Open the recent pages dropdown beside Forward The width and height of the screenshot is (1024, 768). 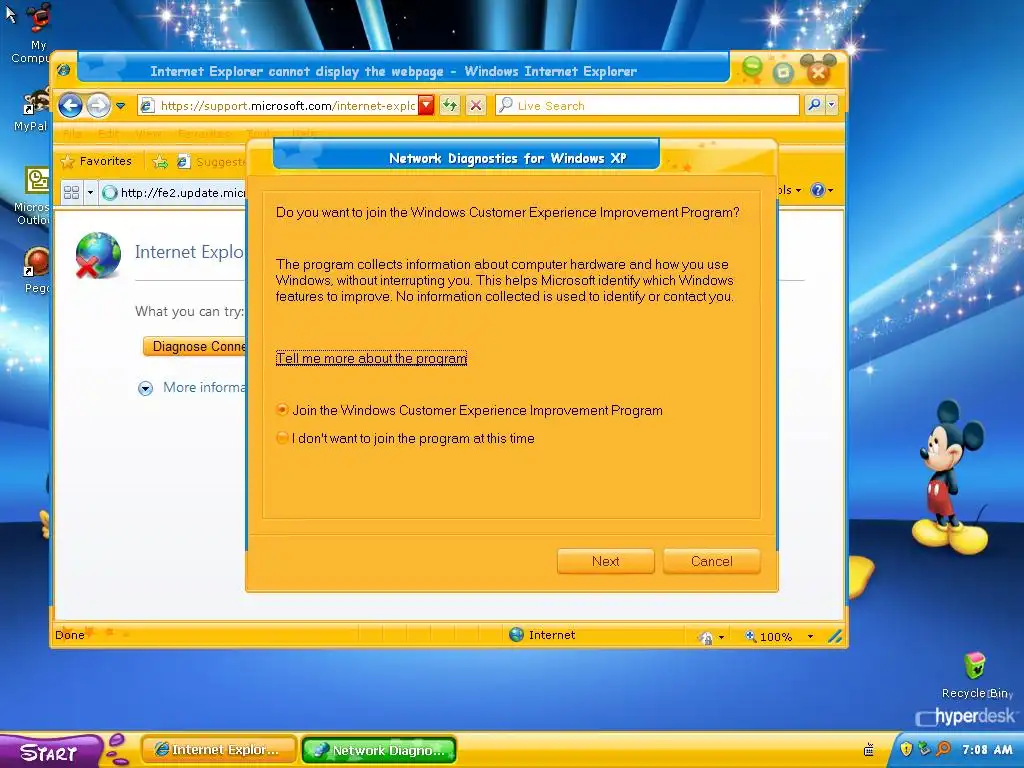pyautogui.click(x=121, y=106)
